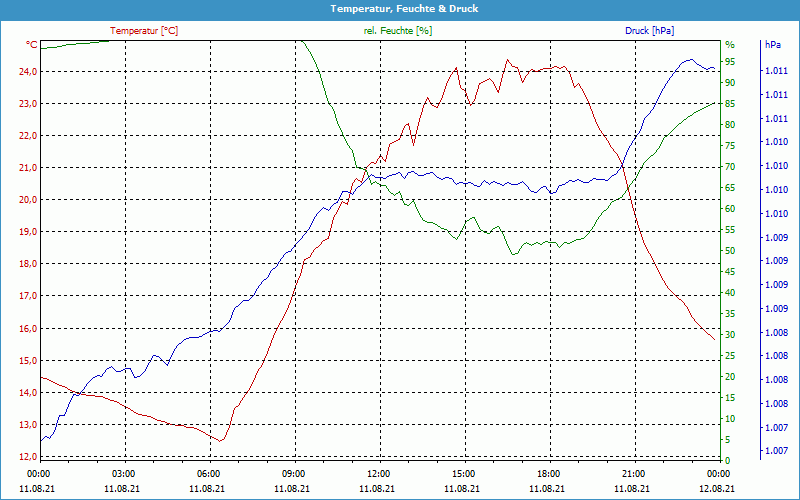Click the 21:00 time axis label

point(633,473)
